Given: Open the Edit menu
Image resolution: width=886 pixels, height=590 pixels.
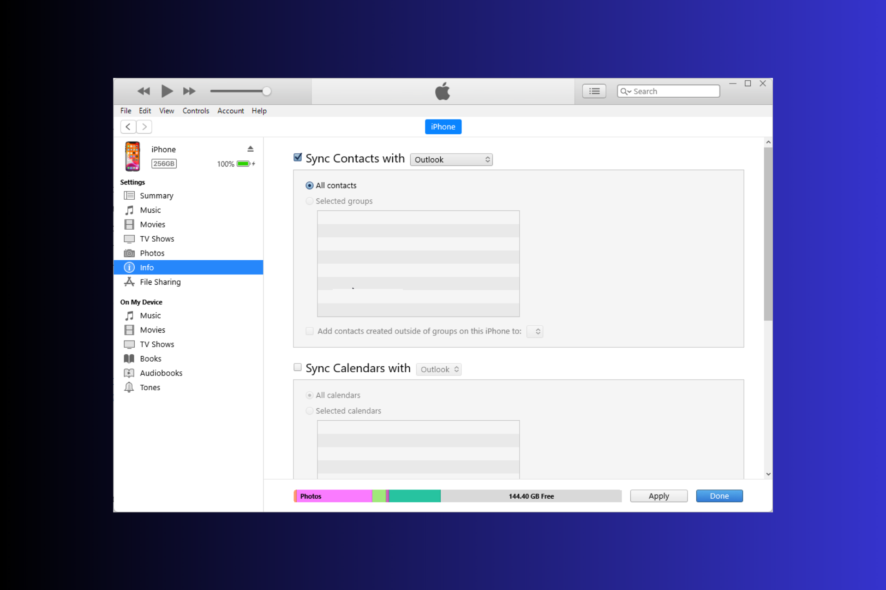Looking at the screenshot, I should 145,111.
